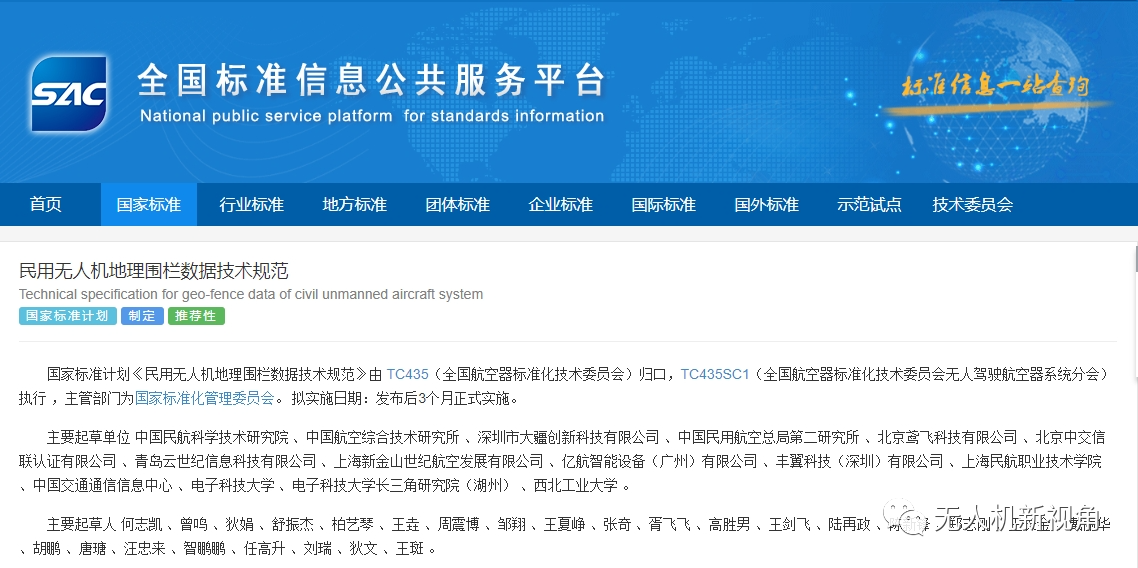Click the English title Technical specification for geo-fence data
Screen dimensions: 1138x568
tap(250, 295)
